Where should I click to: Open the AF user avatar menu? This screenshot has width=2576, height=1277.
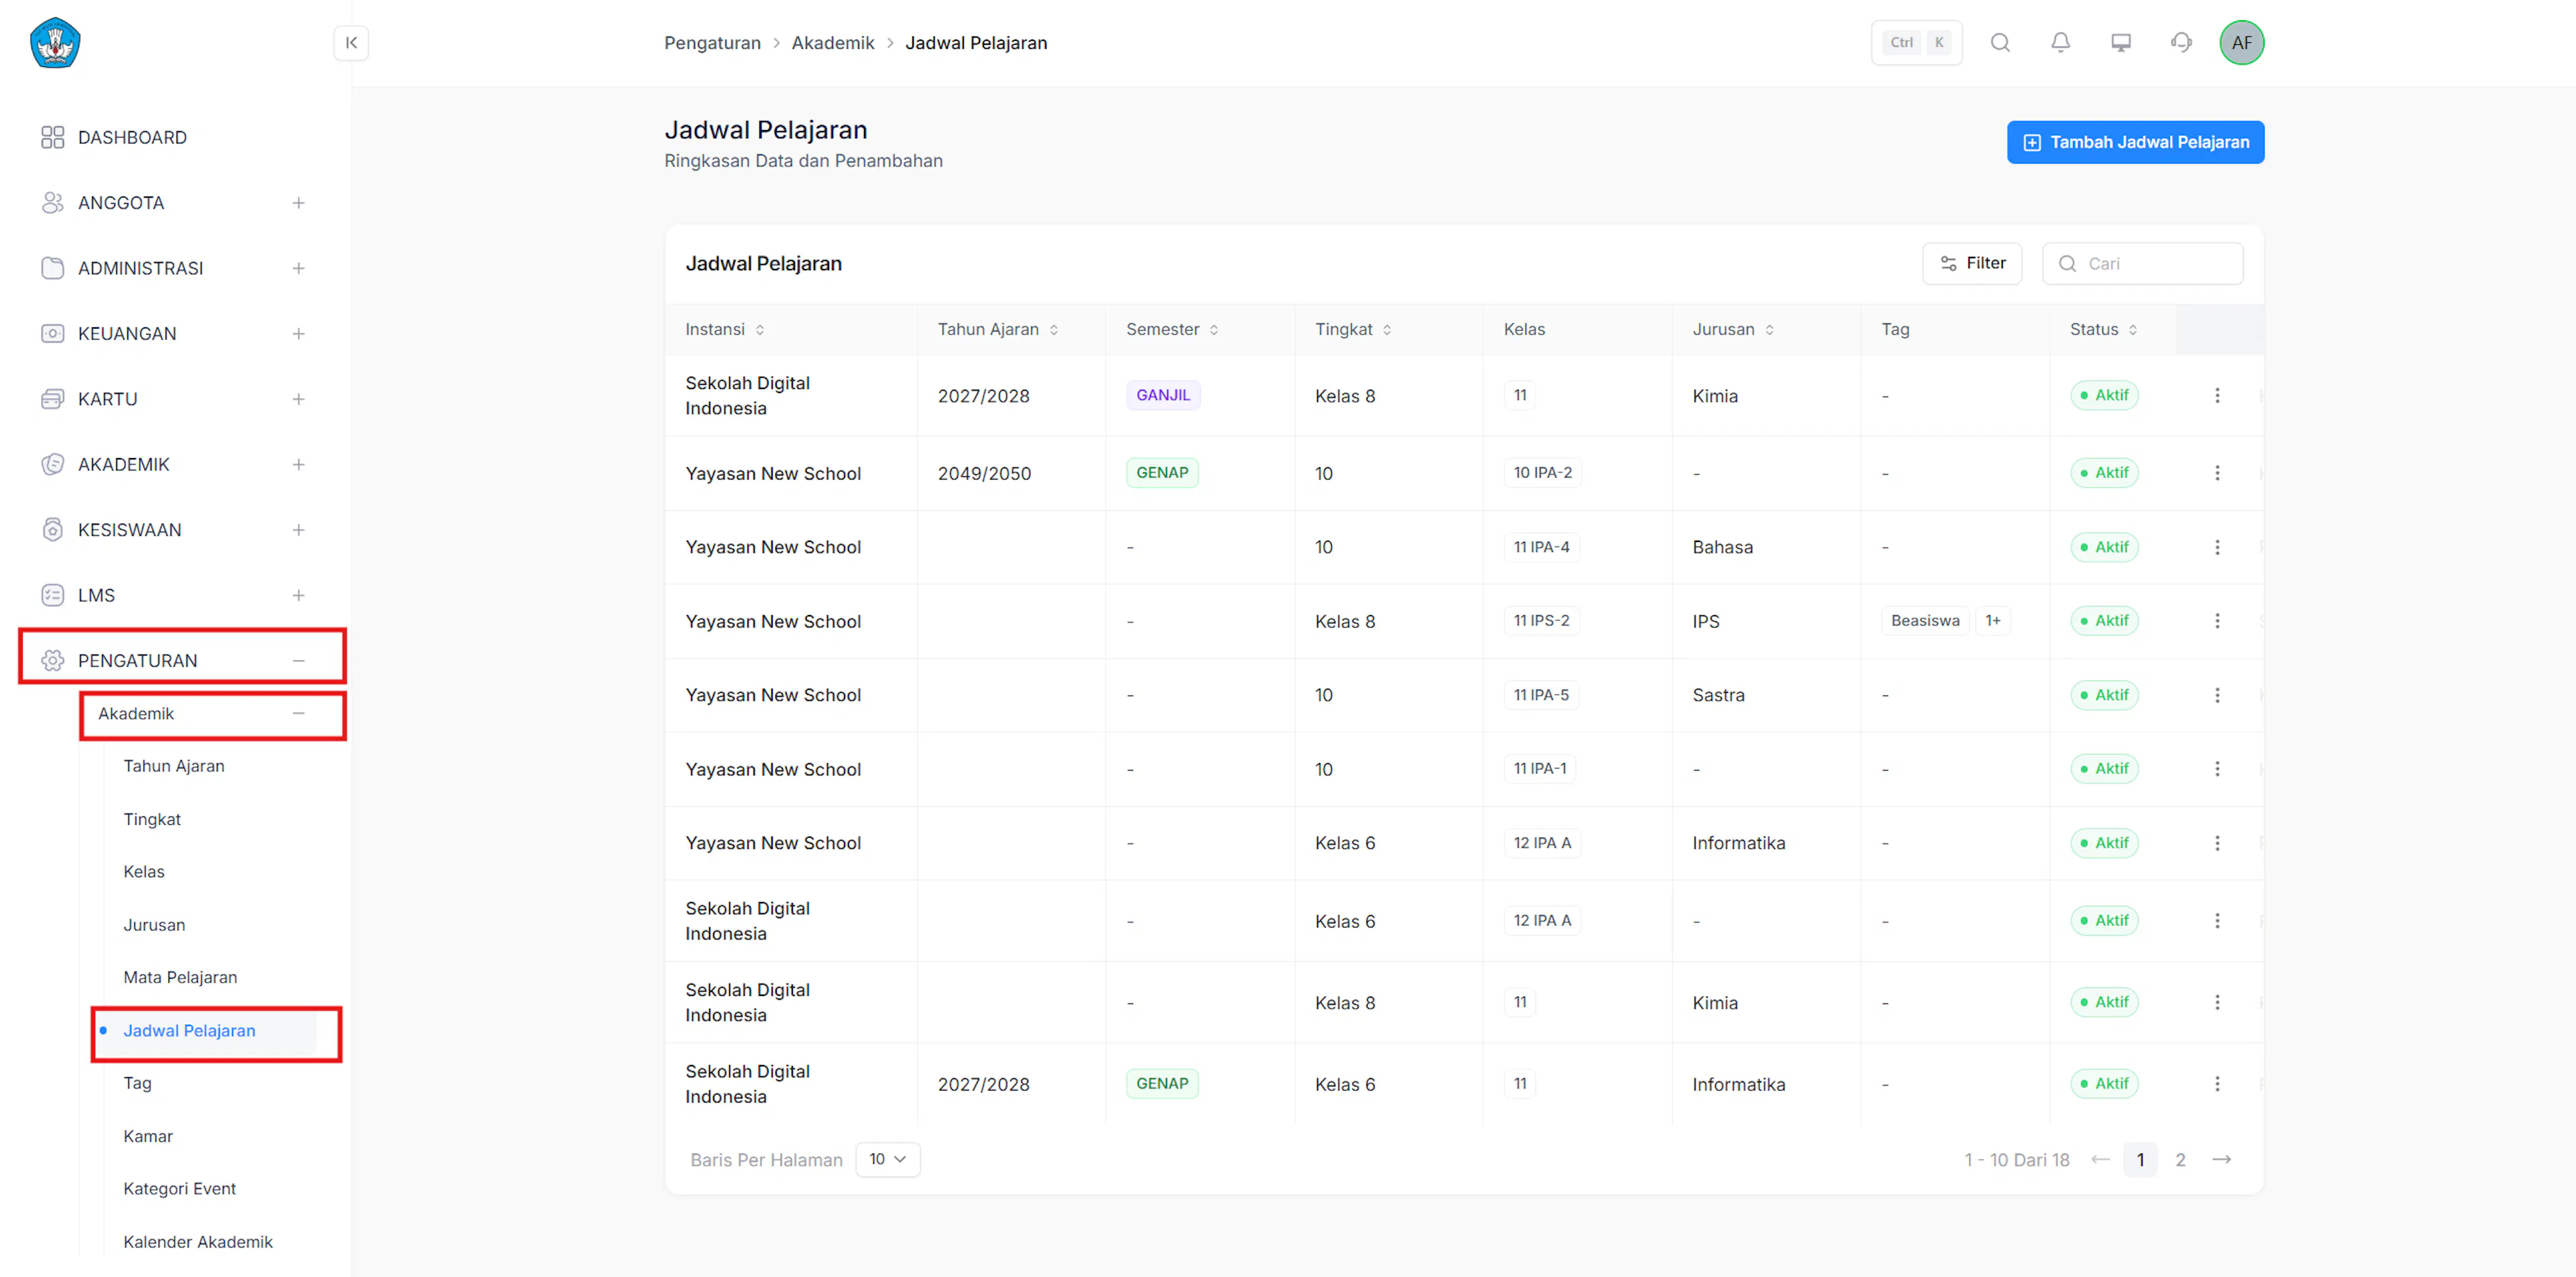click(x=2241, y=42)
